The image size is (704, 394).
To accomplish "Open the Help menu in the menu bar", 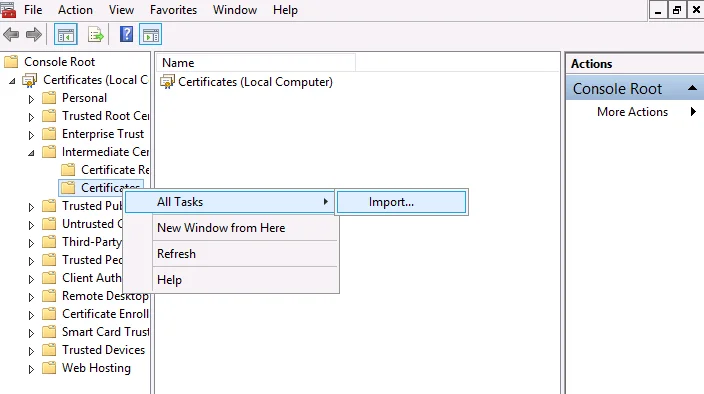I will [285, 10].
